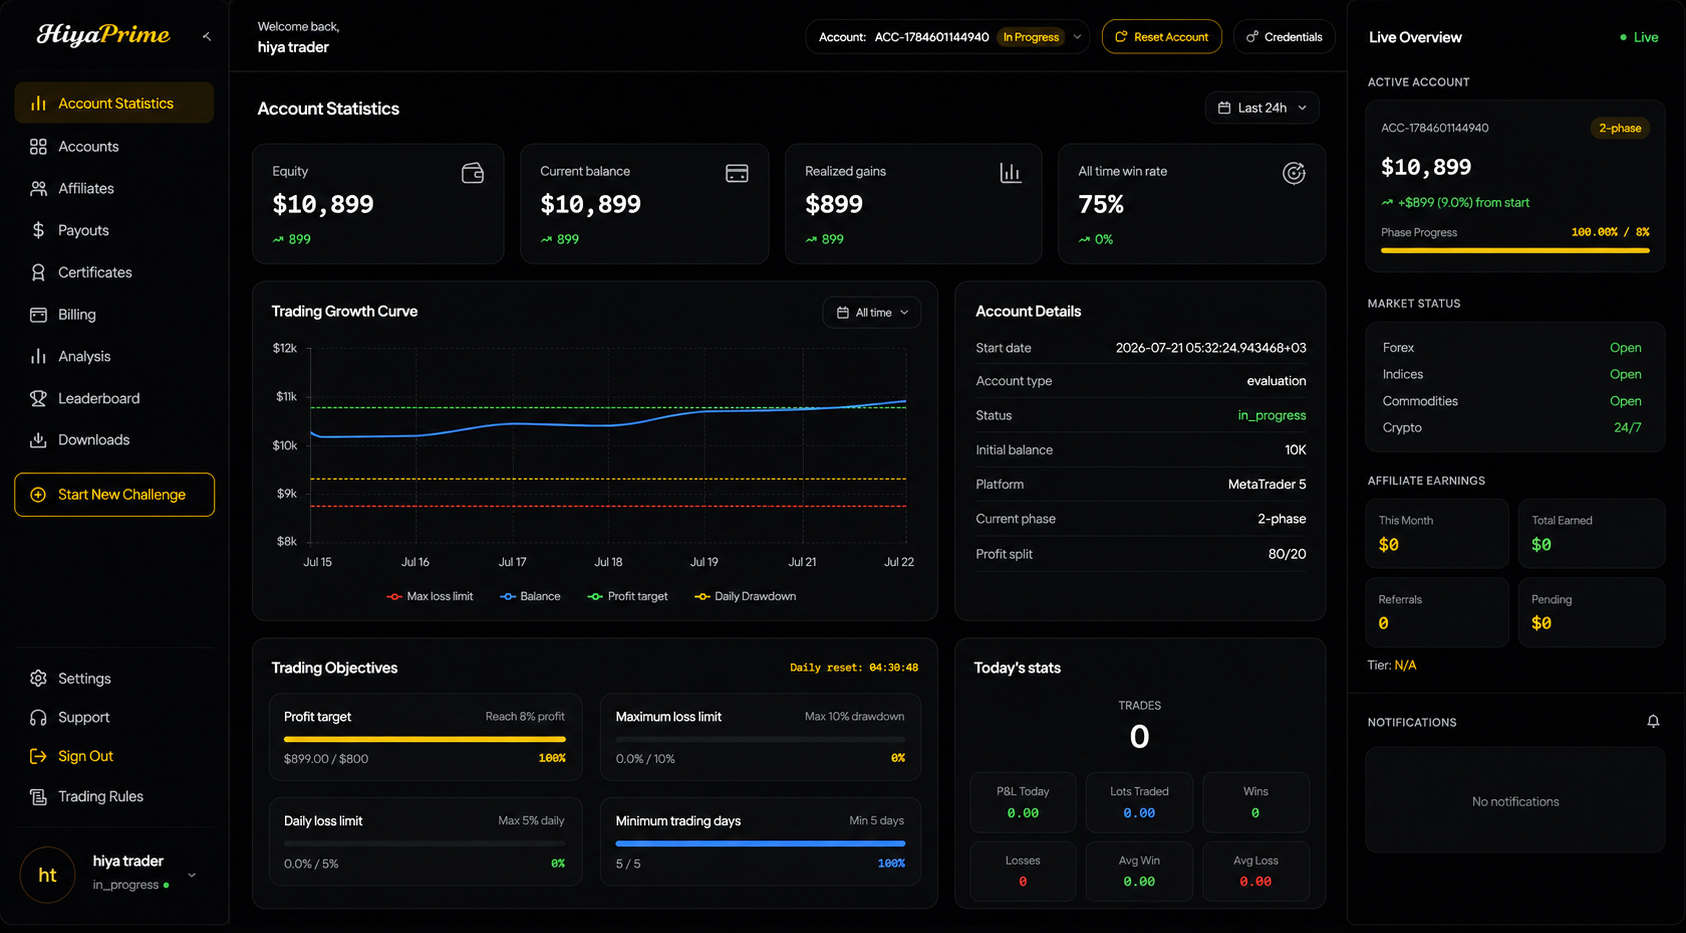Click the notifications bell icon
Viewport: 1686px width, 933px height.
[x=1653, y=722]
